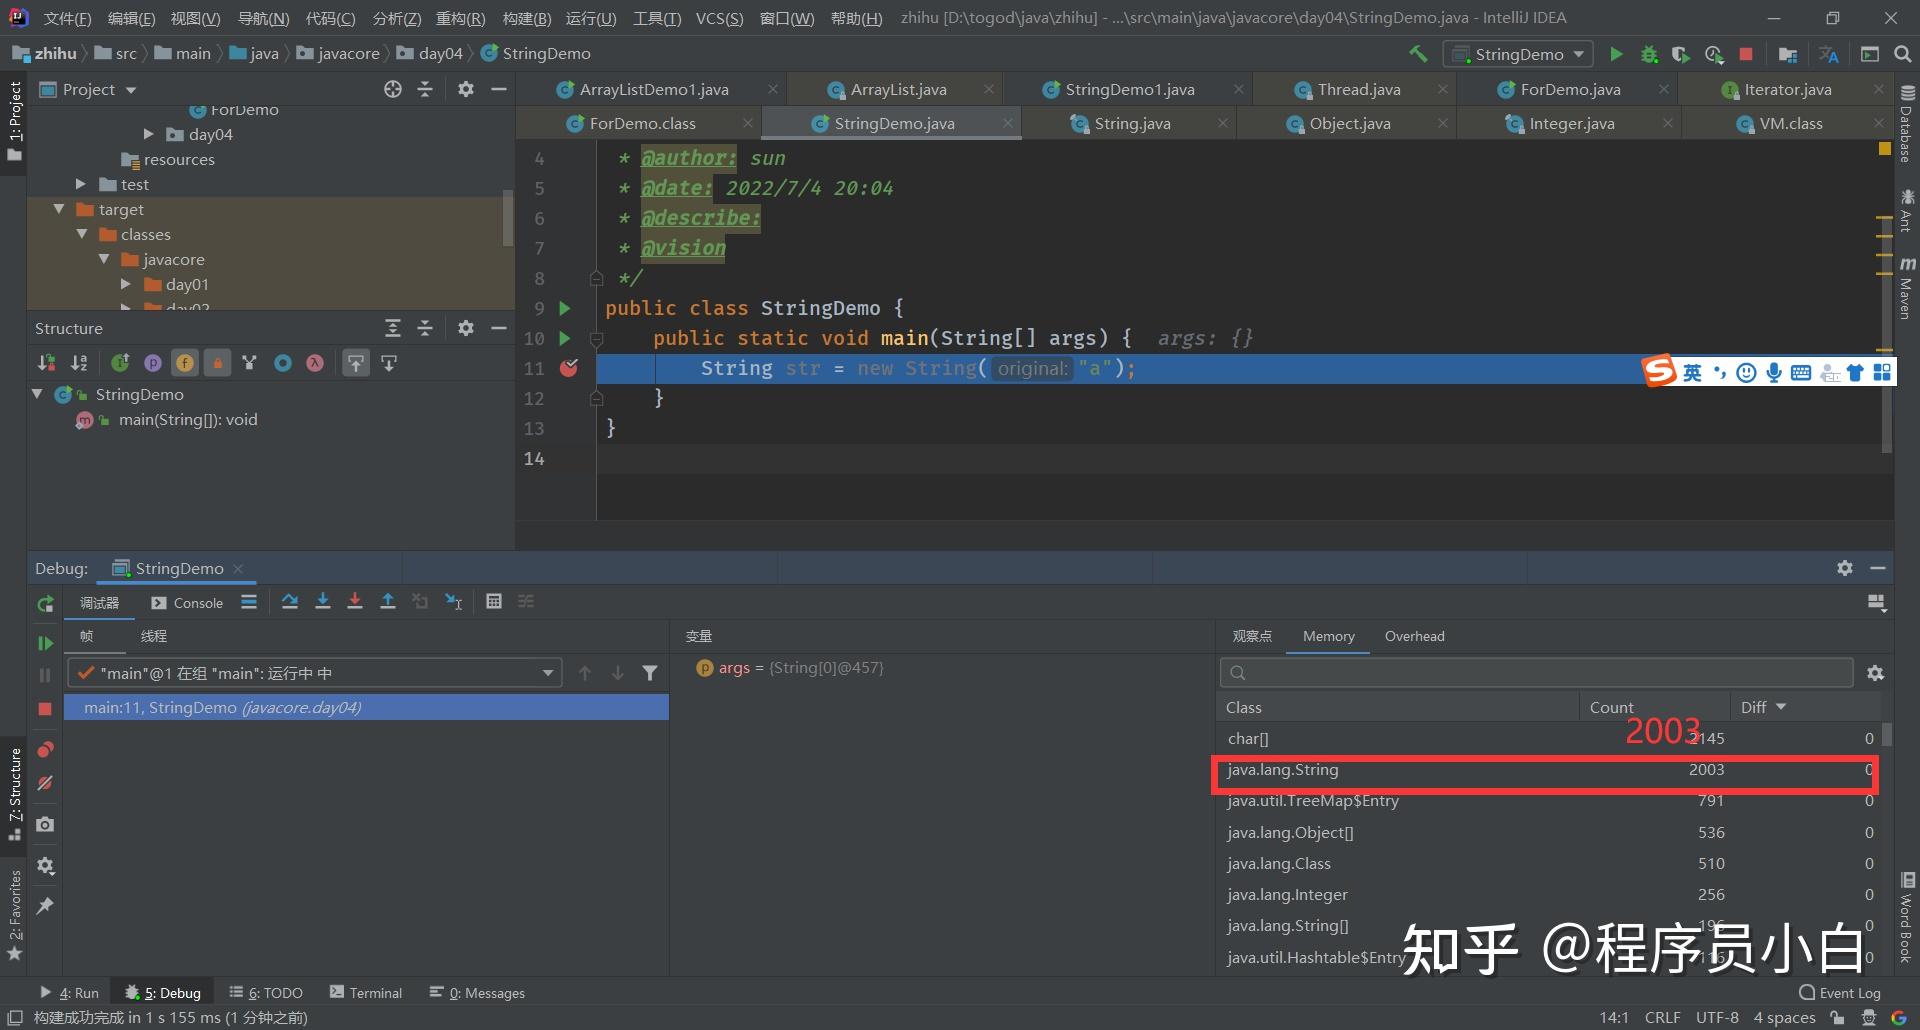Select main:11 StringDemo stack frame
The image size is (1920, 1030).
(x=366, y=707)
